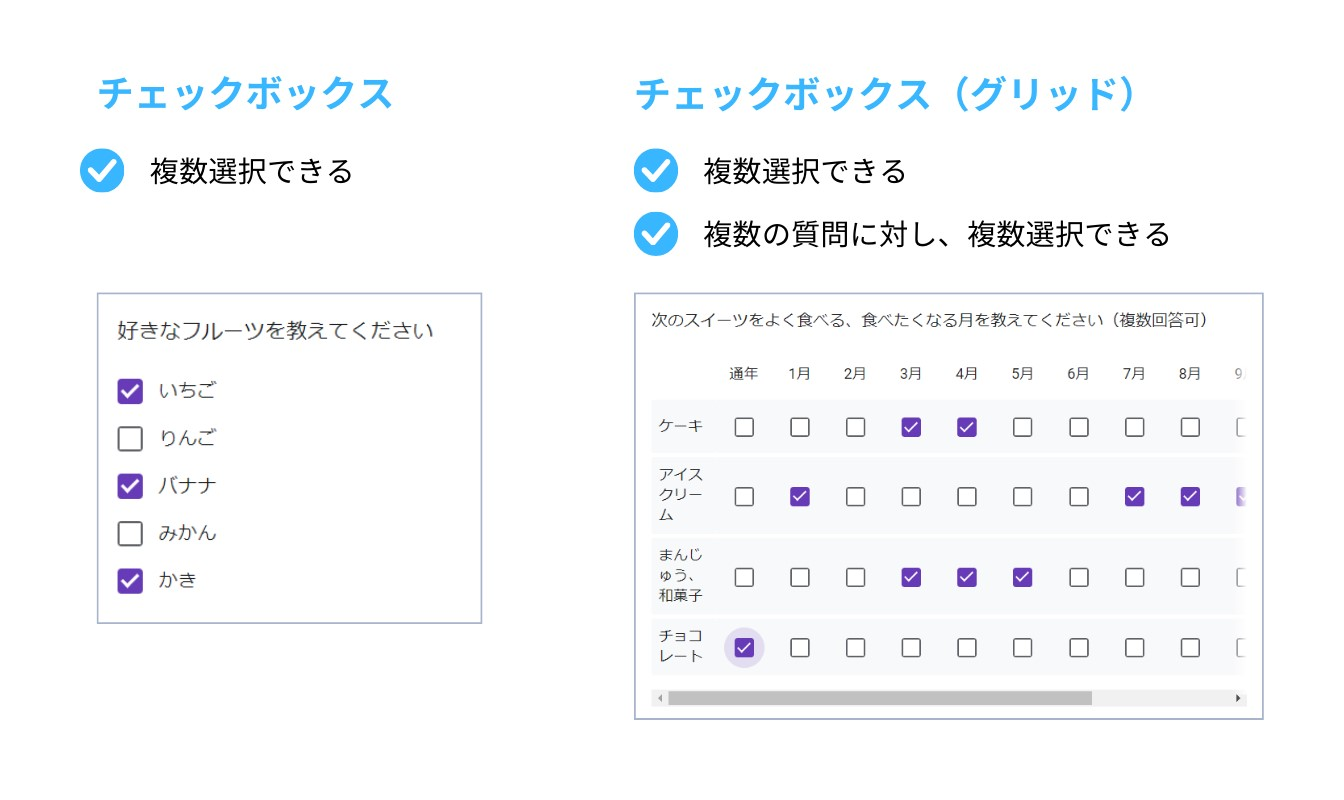Uncheck チョコレート row 通年 checkbox
The height and width of the screenshot is (800, 1344).
(x=744, y=647)
